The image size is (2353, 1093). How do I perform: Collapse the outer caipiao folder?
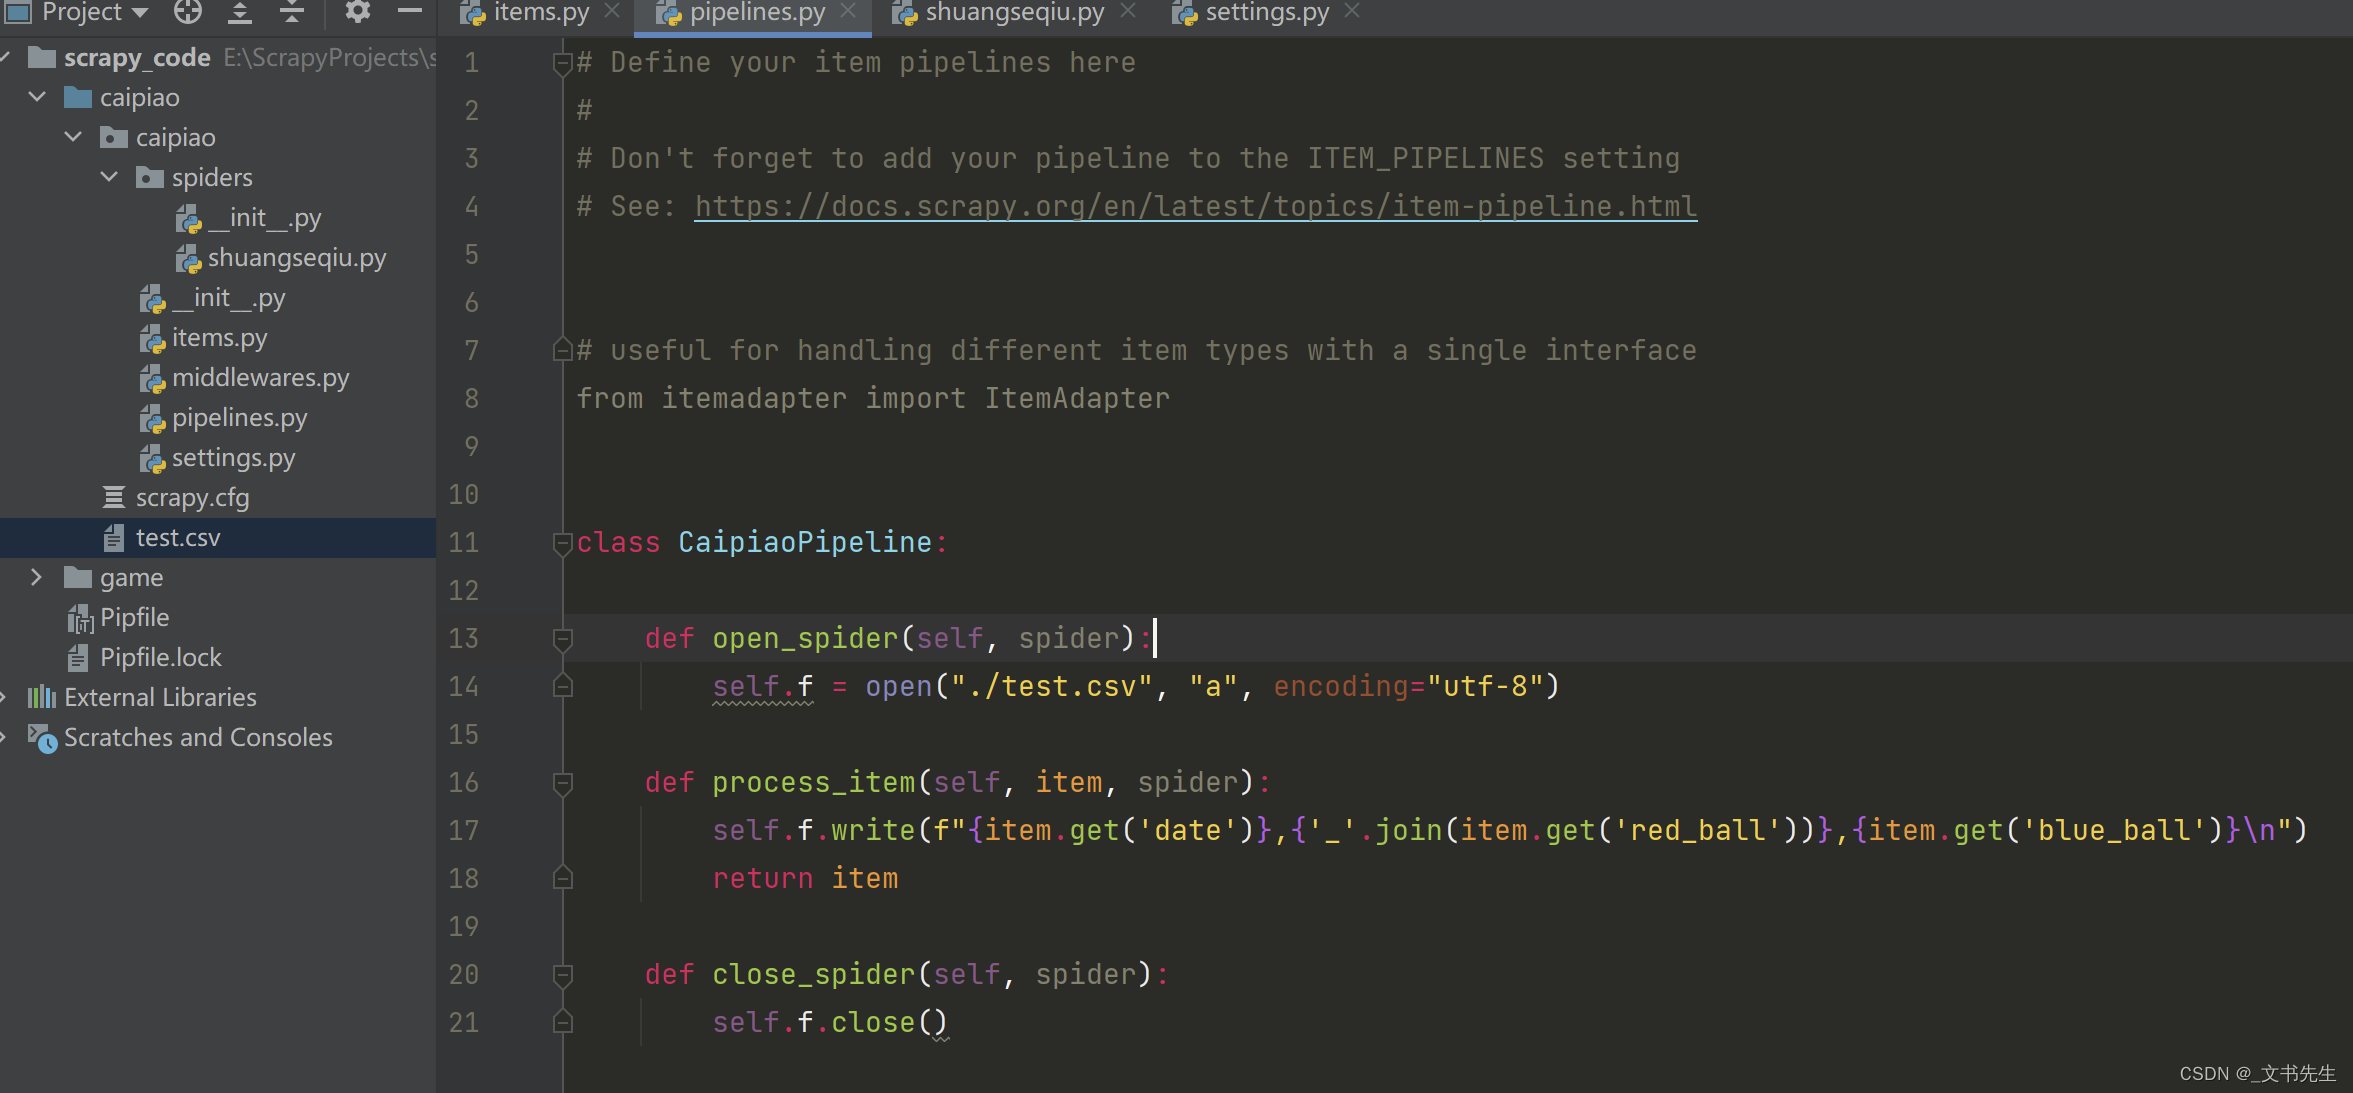point(38,97)
